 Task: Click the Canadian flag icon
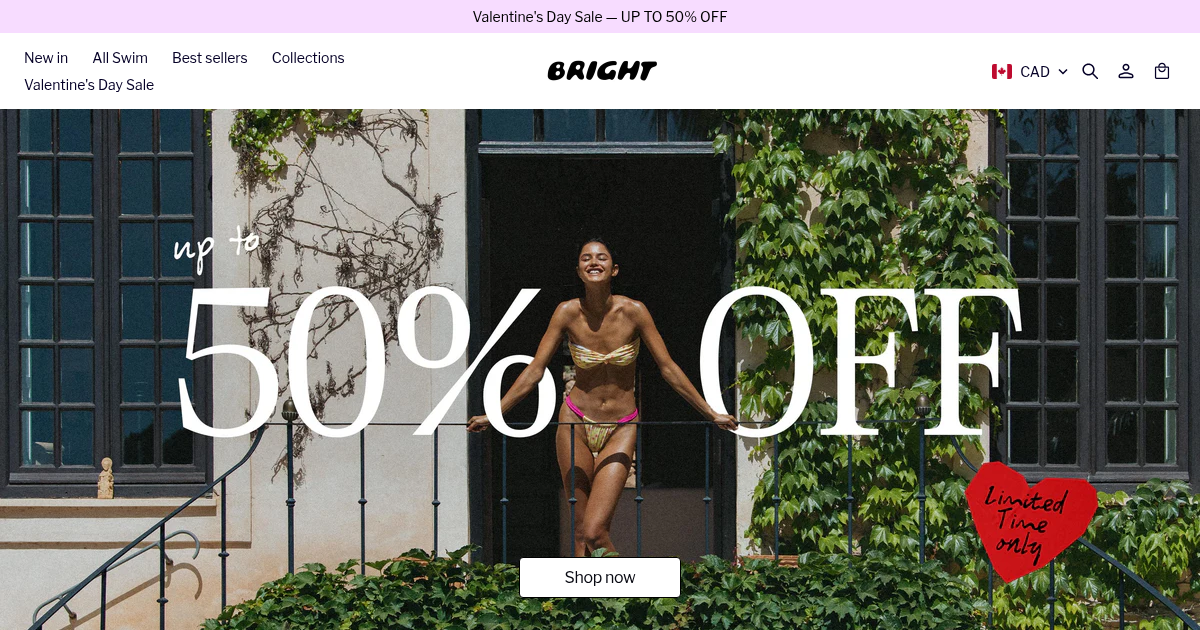[1002, 71]
